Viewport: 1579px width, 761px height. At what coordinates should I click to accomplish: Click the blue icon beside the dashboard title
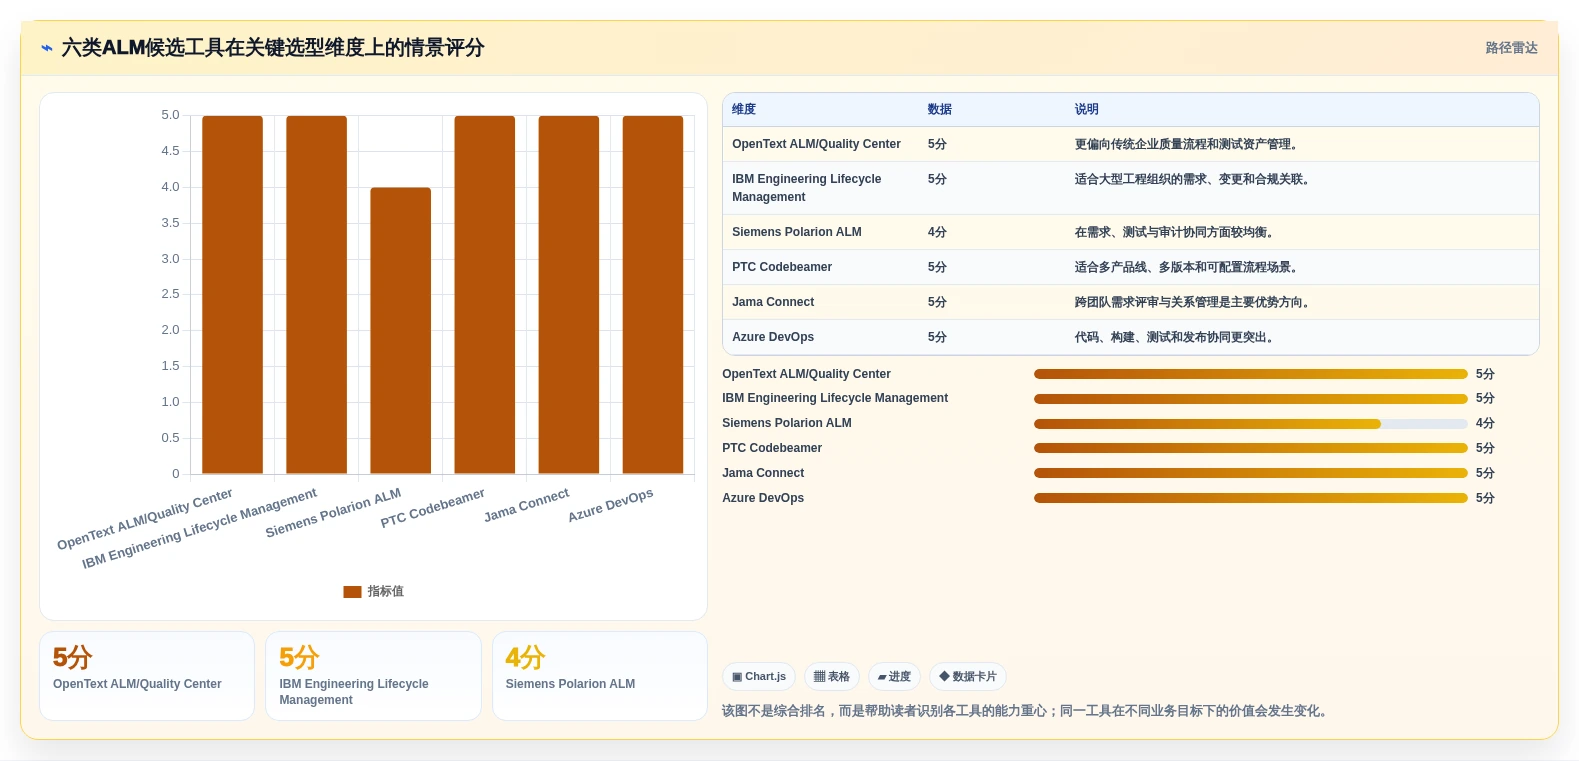click(x=47, y=48)
